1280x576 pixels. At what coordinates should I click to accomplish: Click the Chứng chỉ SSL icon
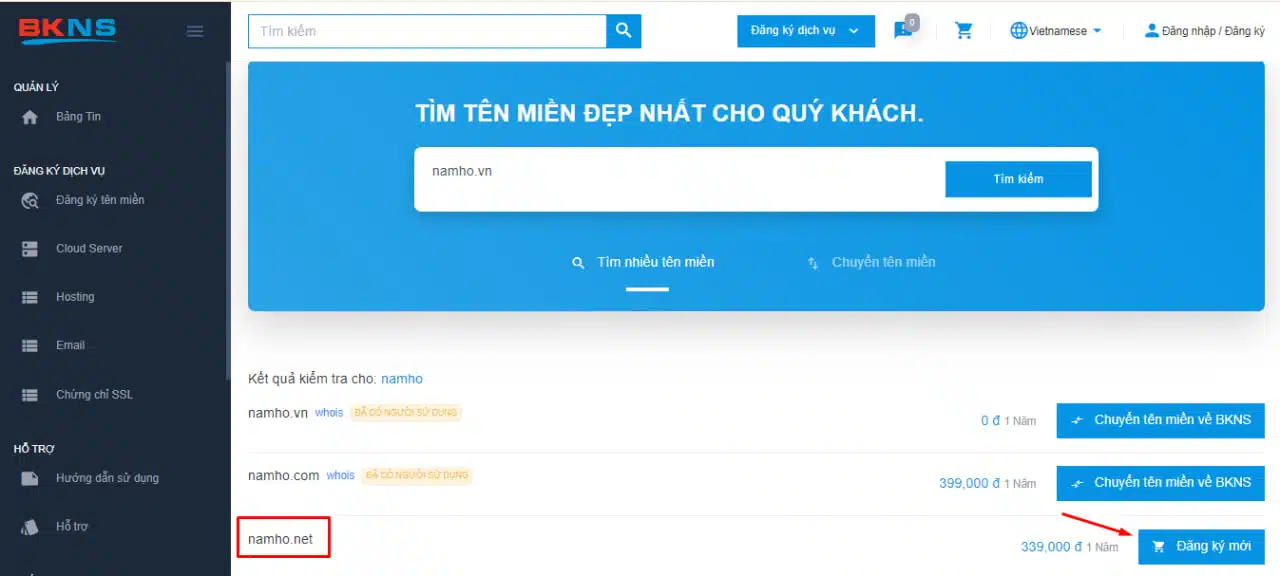point(30,395)
